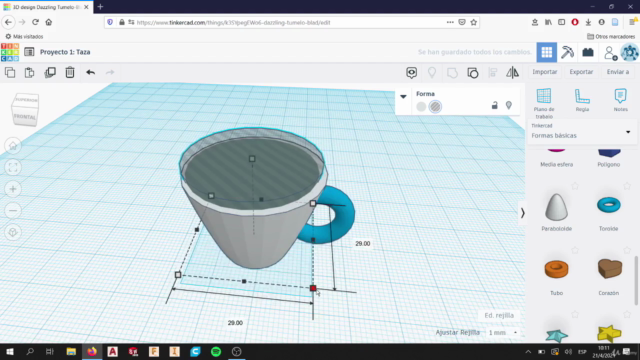Zoom out with the minus button
640x360 pixels.
[13, 211]
